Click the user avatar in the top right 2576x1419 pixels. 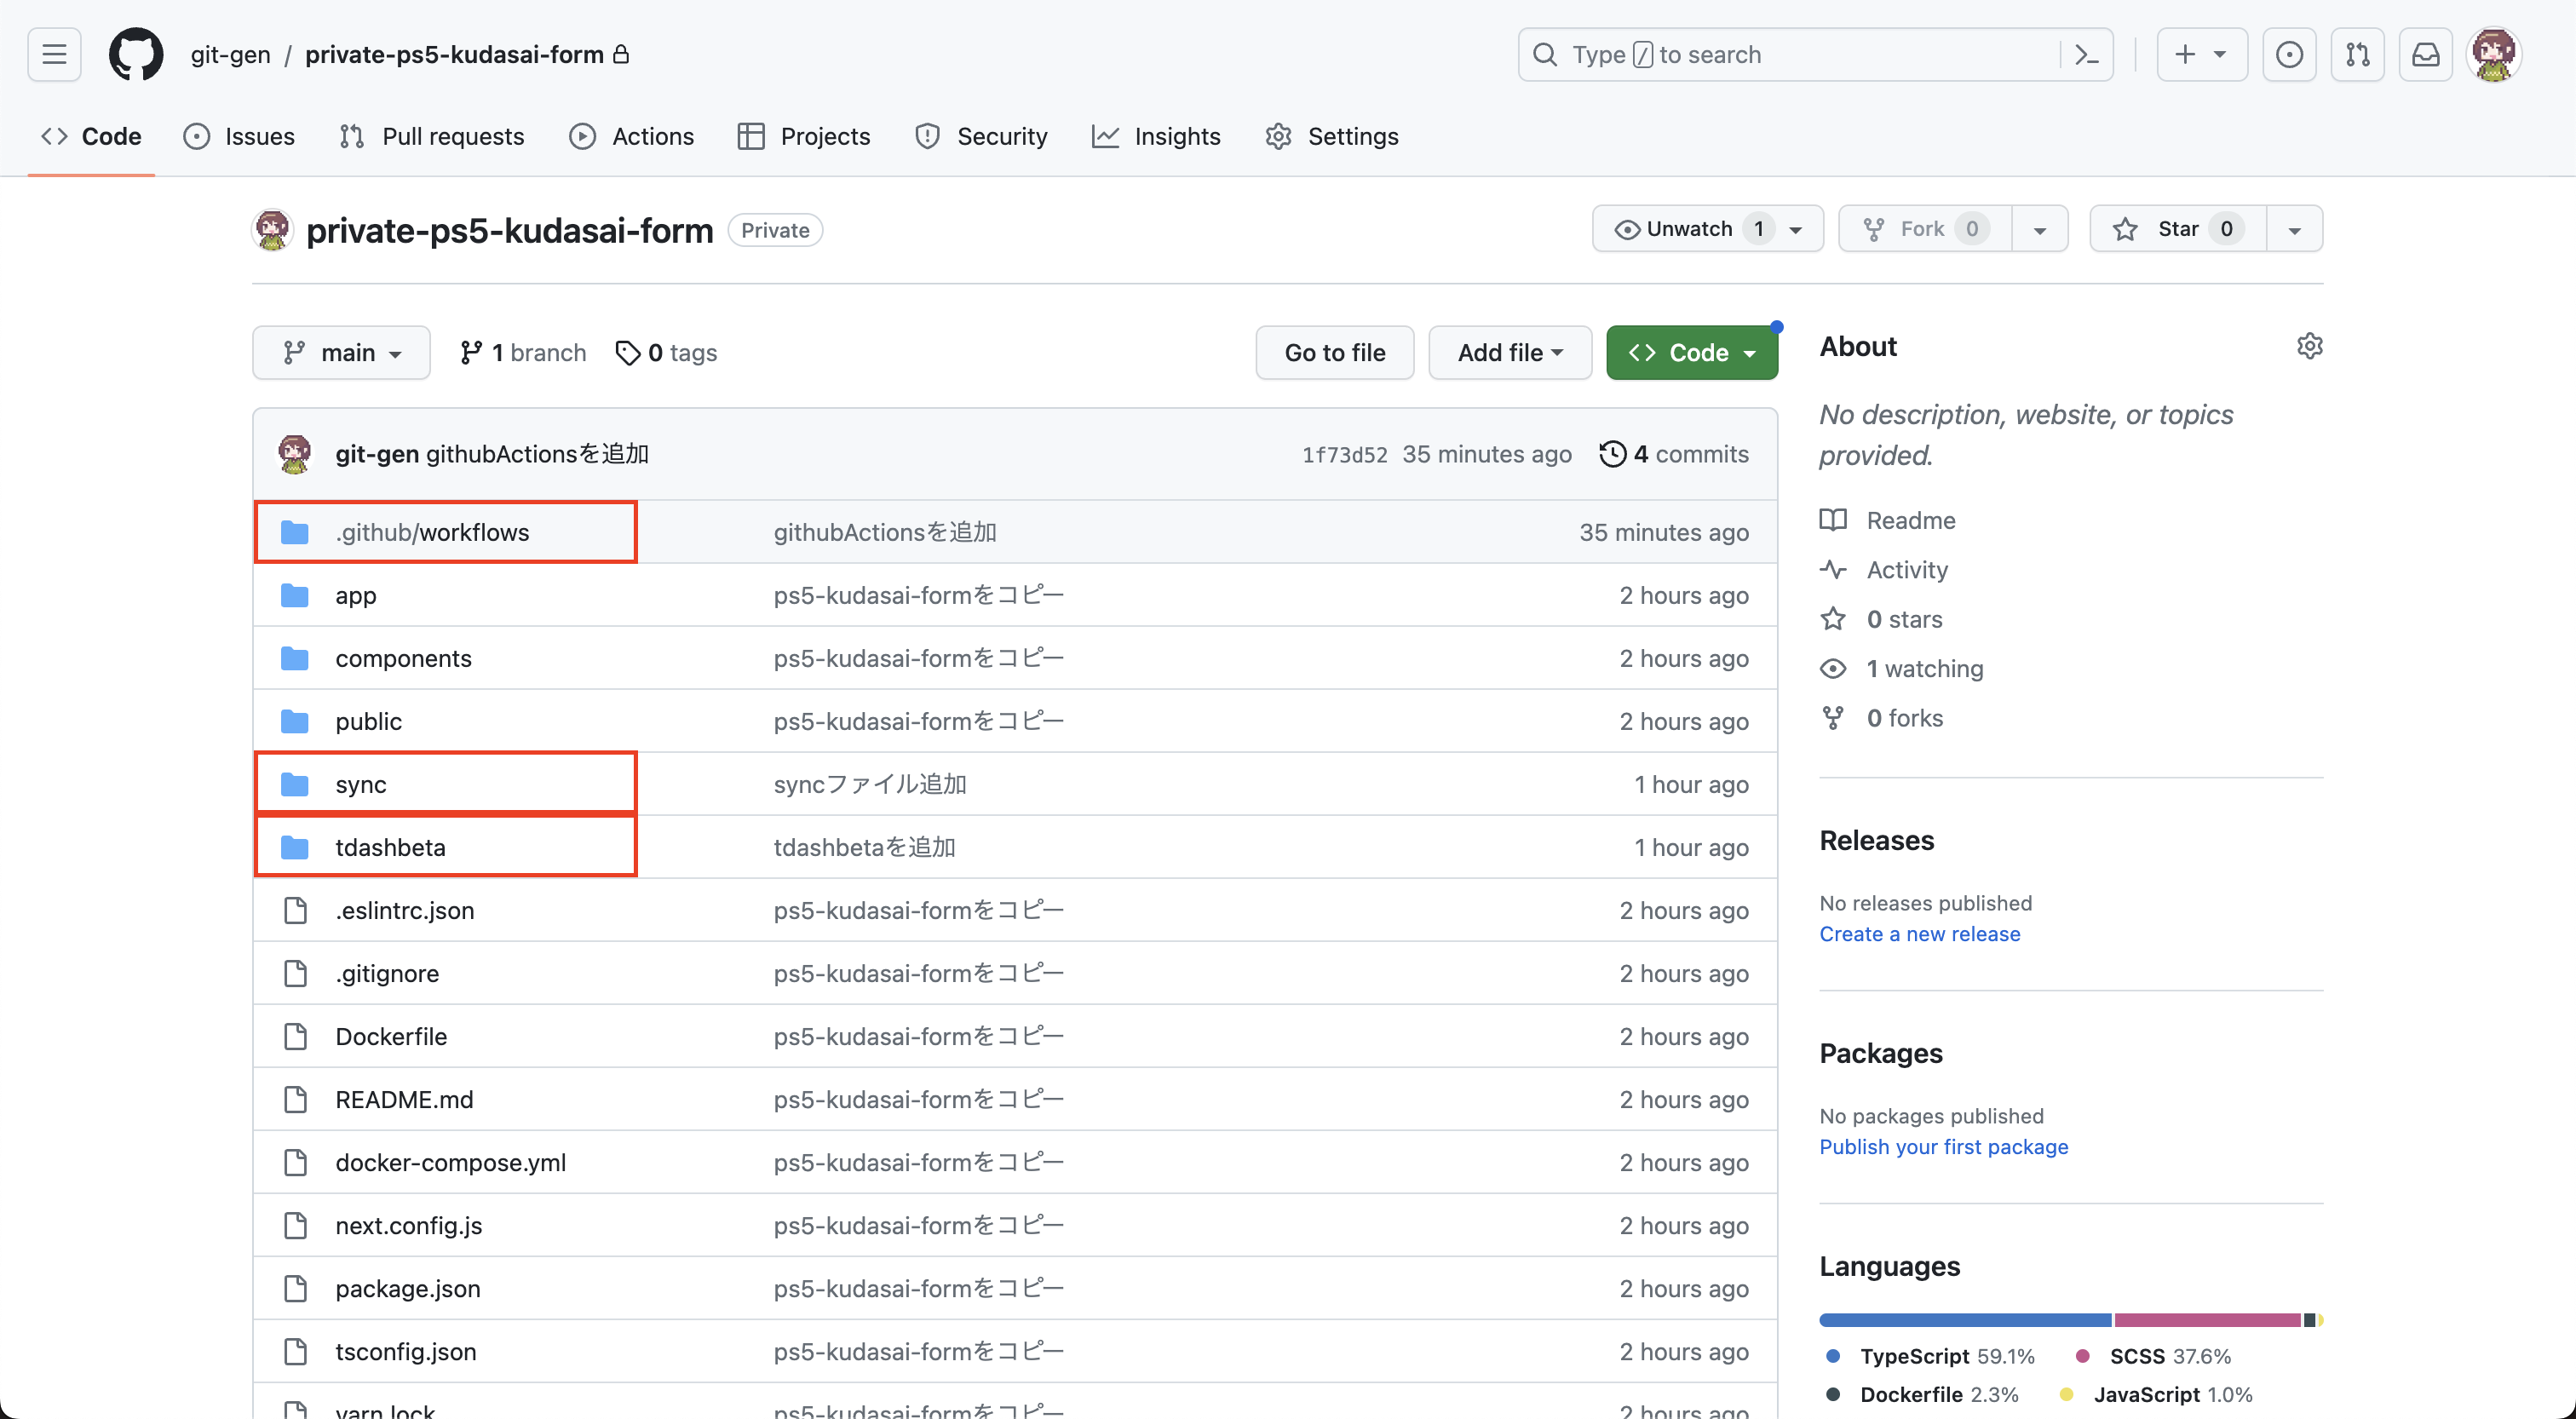click(x=2493, y=54)
